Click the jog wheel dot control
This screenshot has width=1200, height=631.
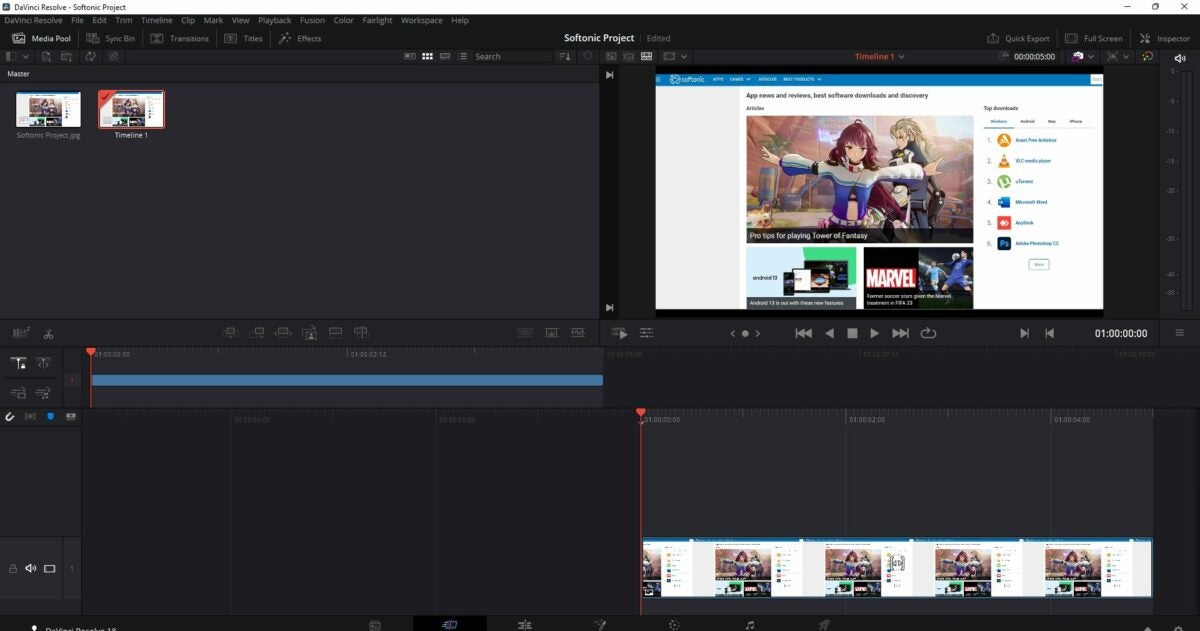[745, 333]
